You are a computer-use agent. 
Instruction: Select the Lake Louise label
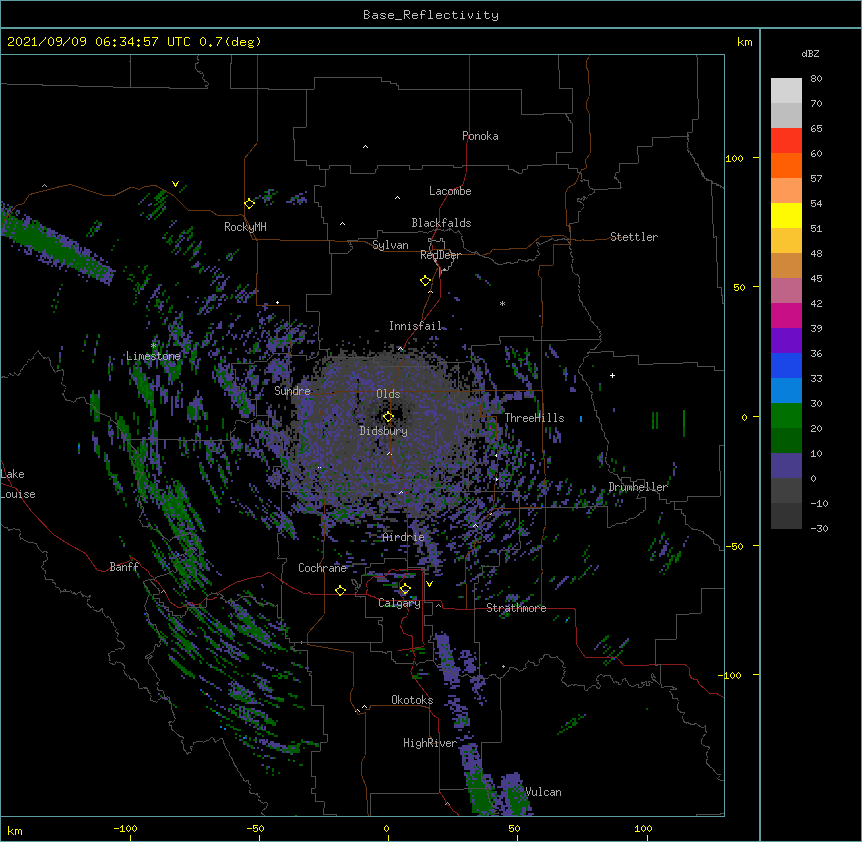pos(18,484)
